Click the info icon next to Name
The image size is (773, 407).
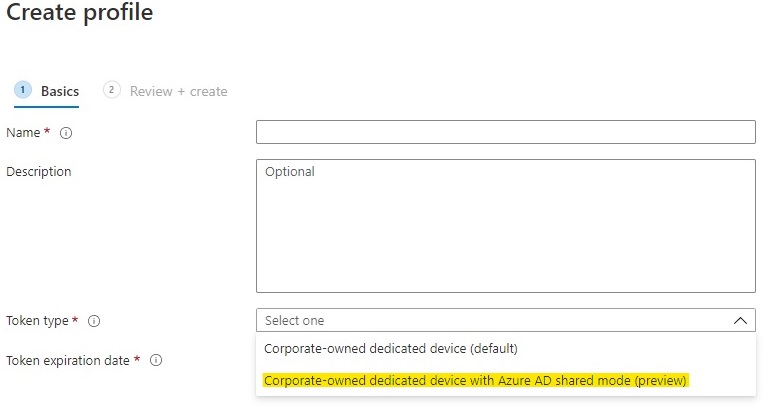coord(66,133)
